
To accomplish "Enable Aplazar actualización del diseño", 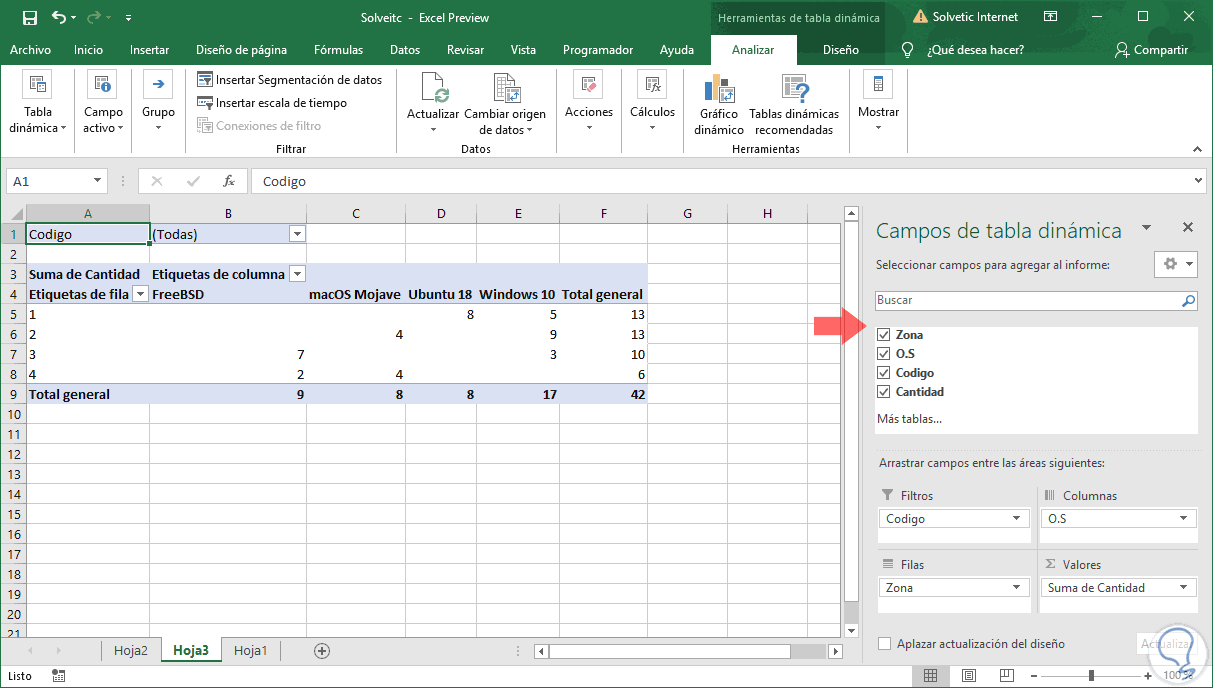I will [884, 644].
